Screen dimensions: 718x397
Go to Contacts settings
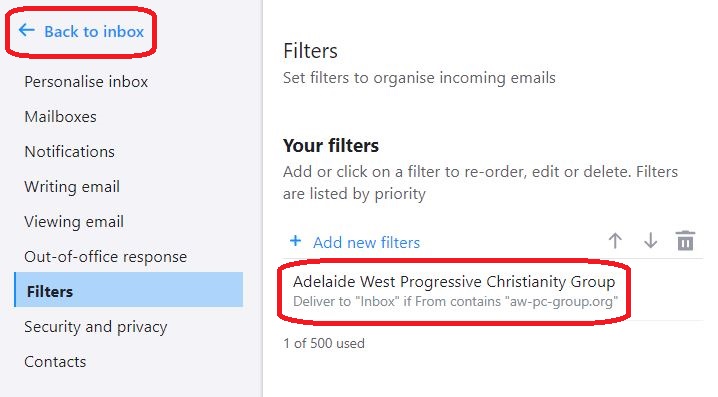pyautogui.click(x=55, y=362)
